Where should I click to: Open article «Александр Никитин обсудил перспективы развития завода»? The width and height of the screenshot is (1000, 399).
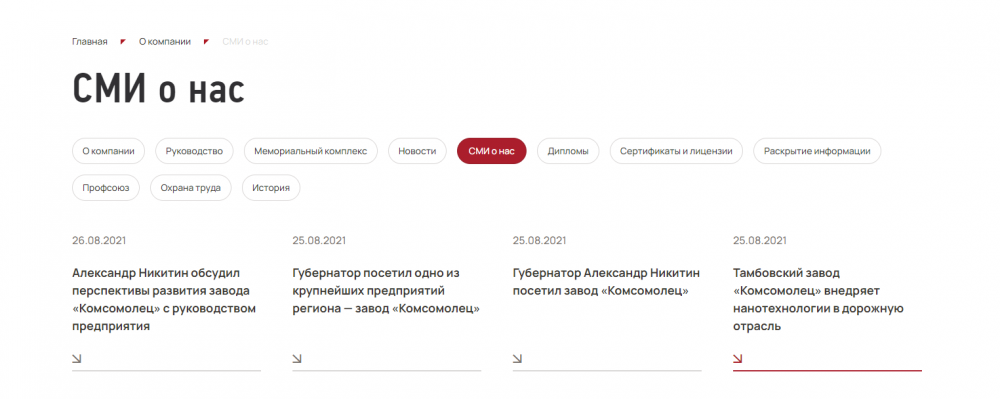(x=164, y=300)
